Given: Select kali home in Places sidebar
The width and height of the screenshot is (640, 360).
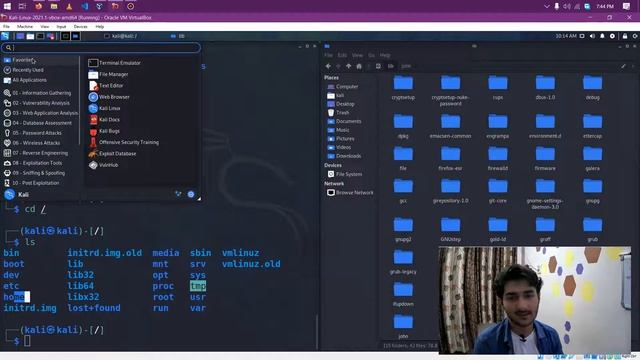Looking at the screenshot, I should click(336, 96).
